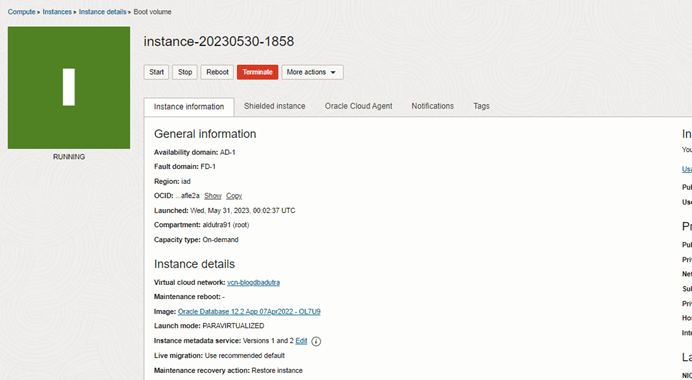Click the General information heading
This screenshot has width=692, height=380.
(x=205, y=134)
